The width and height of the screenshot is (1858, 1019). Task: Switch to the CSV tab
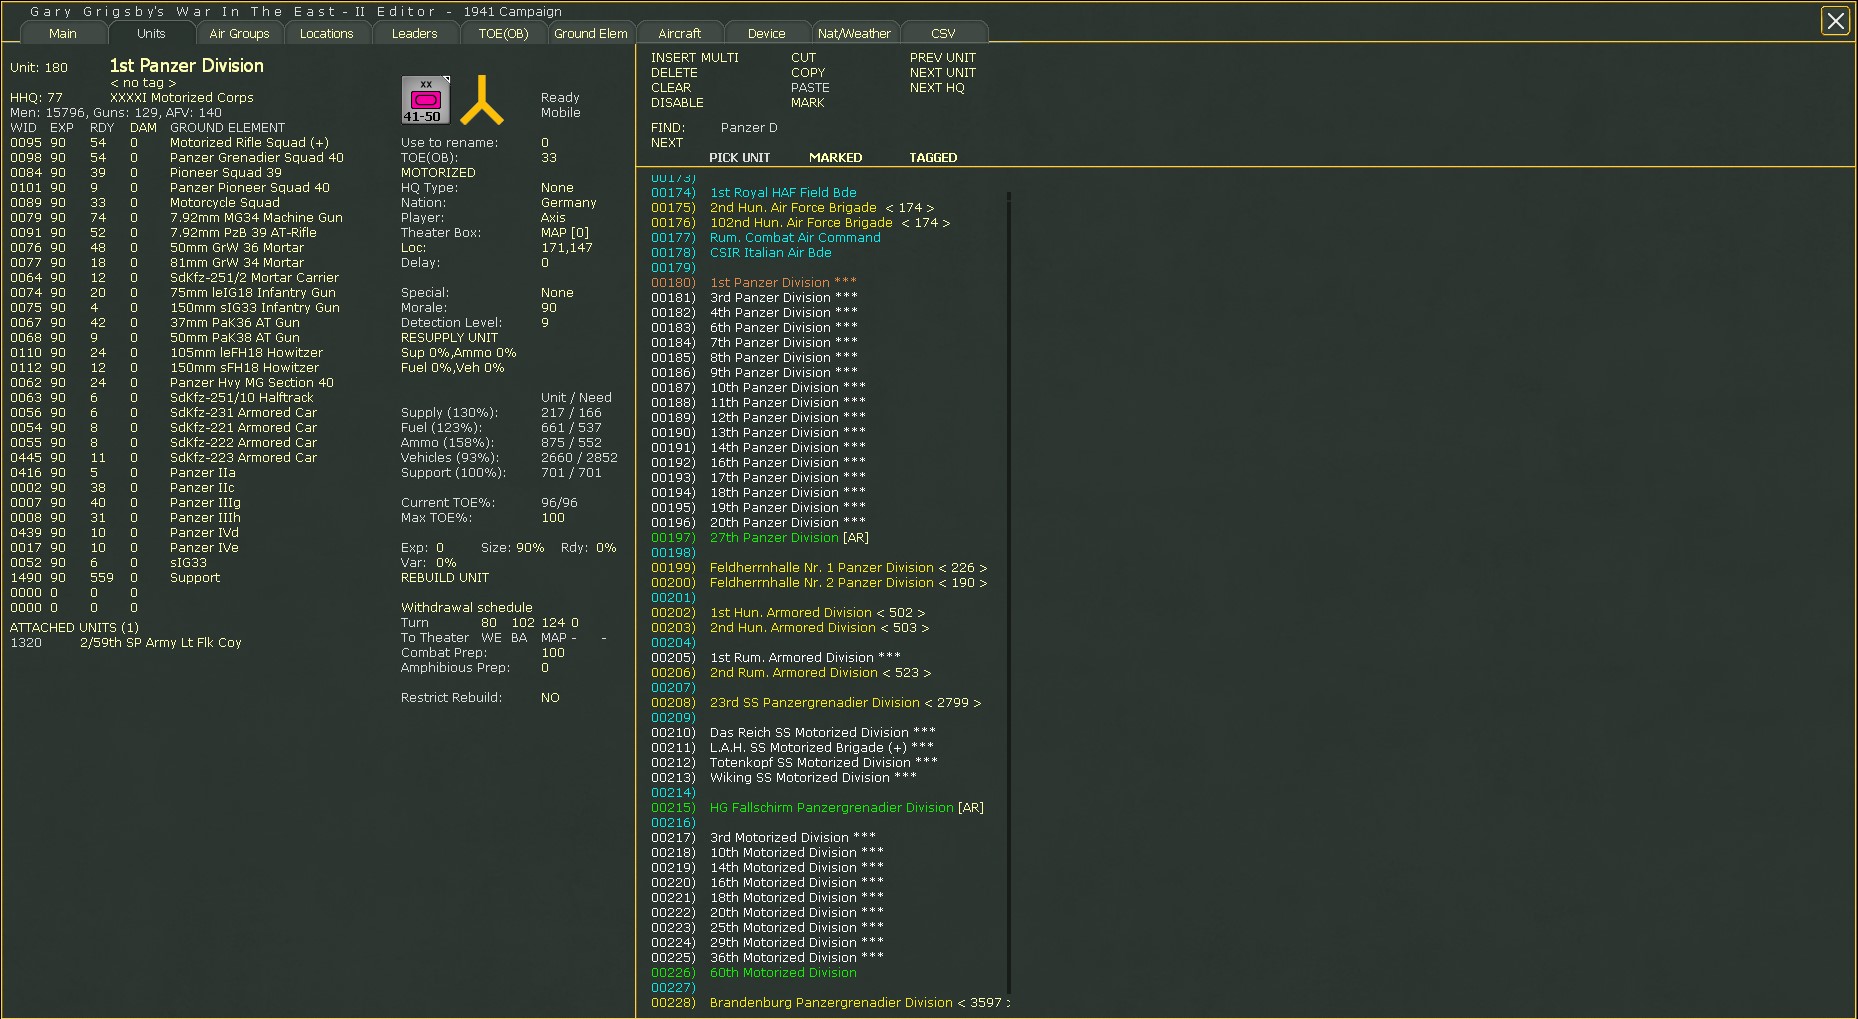pos(943,33)
